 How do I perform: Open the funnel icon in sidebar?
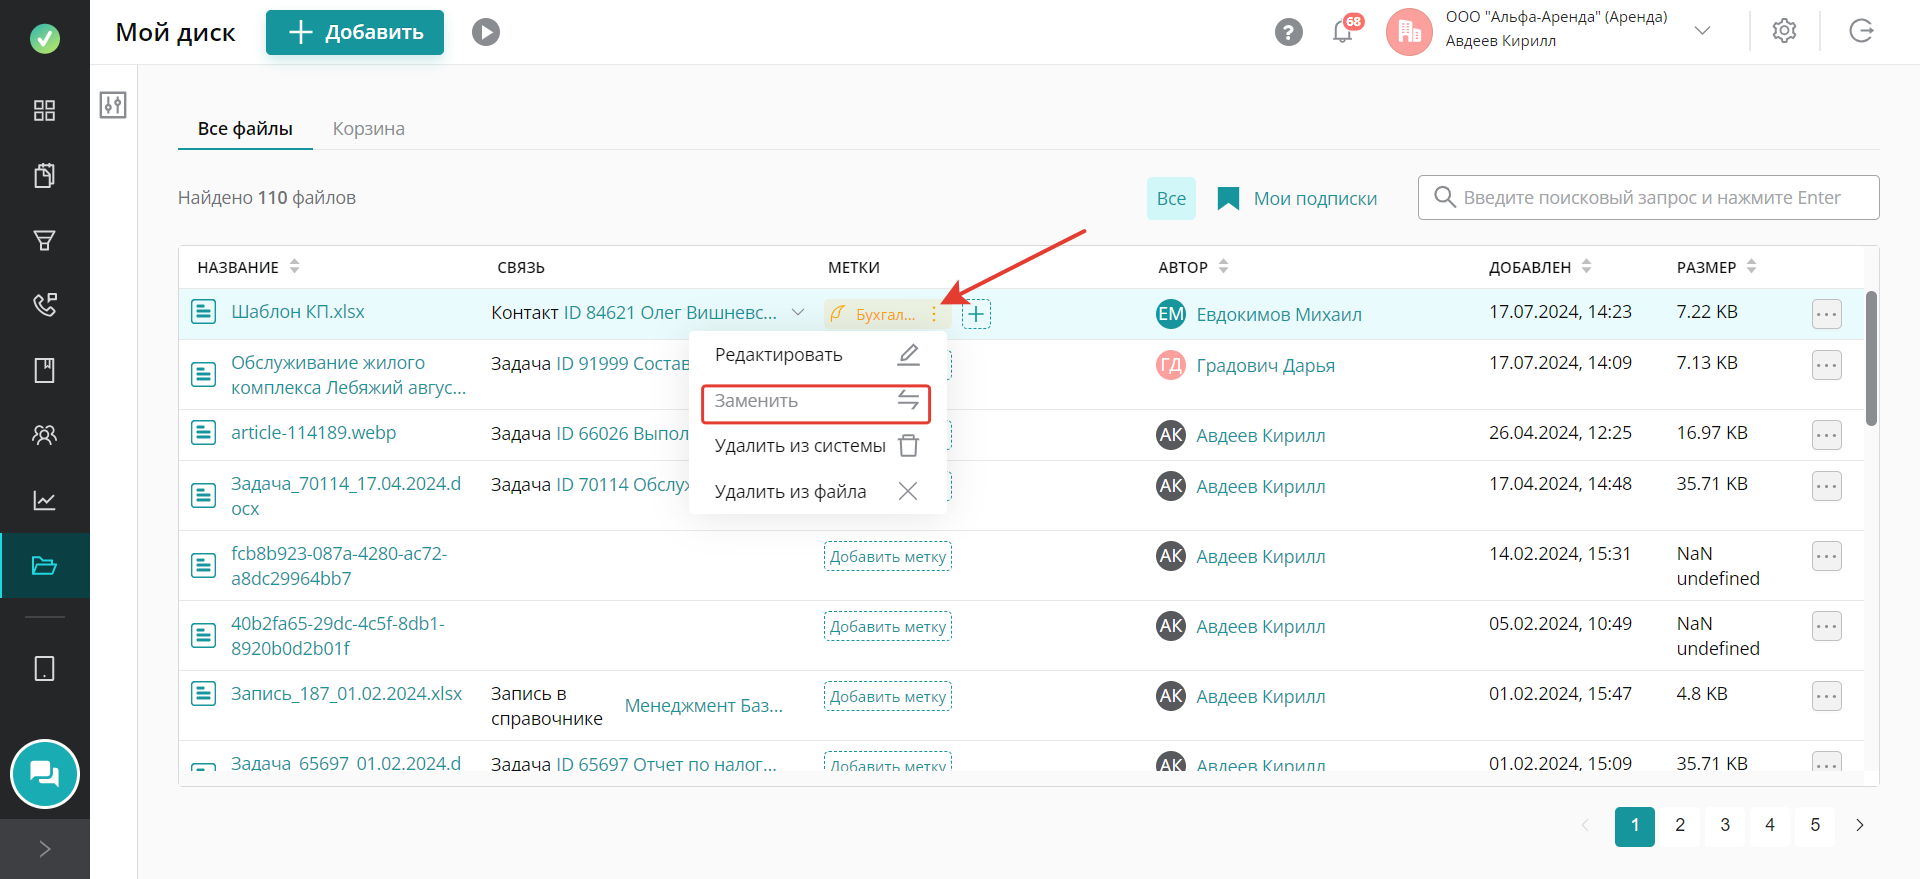(x=44, y=240)
